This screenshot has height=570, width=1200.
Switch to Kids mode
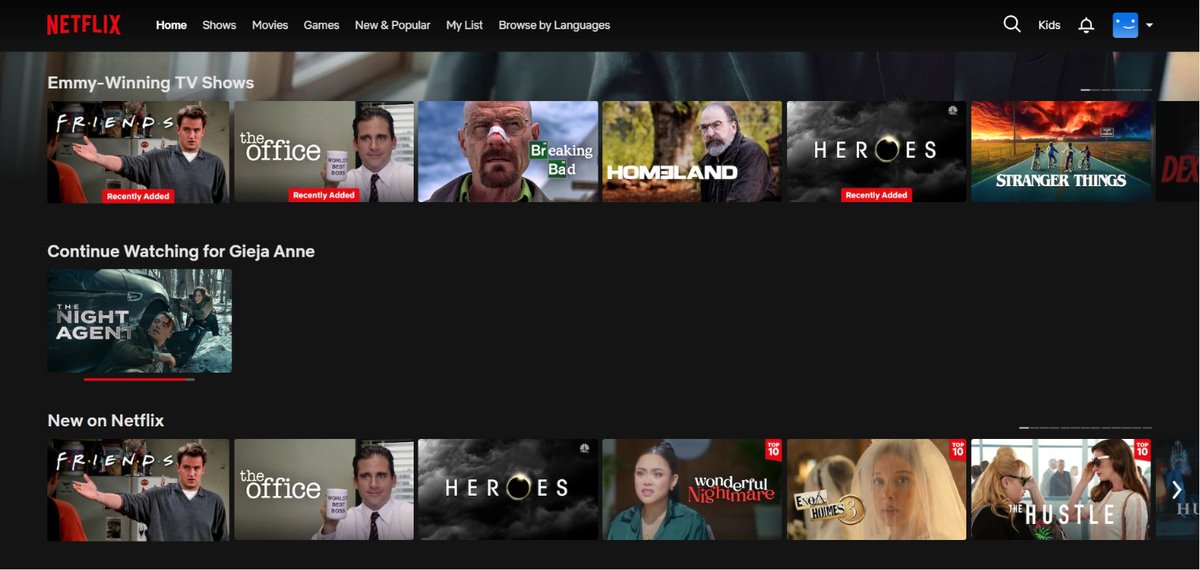pyautogui.click(x=1049, y=25)
